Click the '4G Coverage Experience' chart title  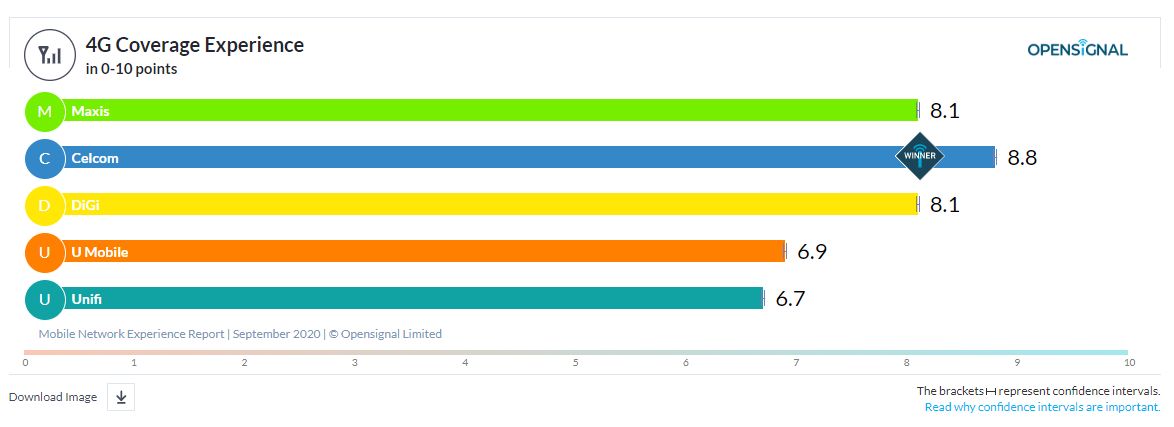coord(195,45)
